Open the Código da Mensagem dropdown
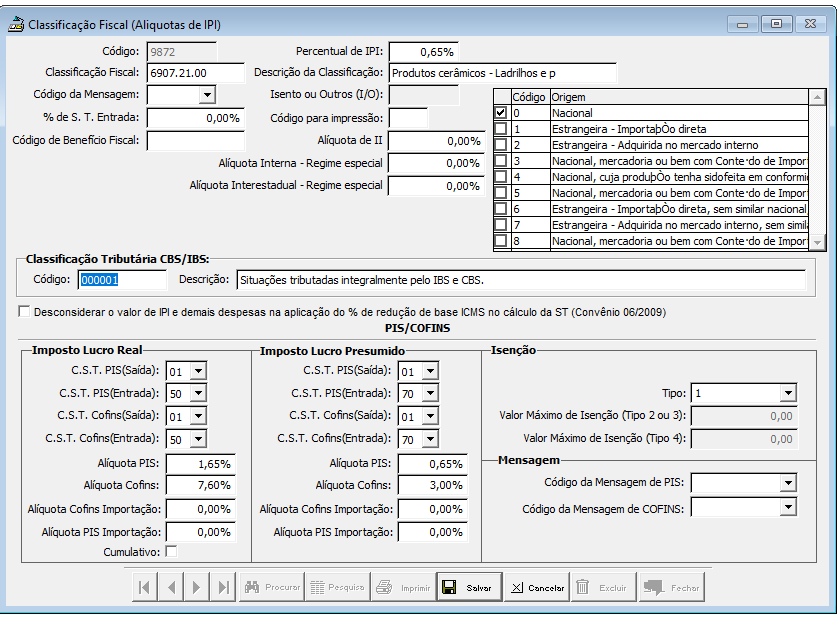Viewport: 840px width, 619px height. [207, 95]
